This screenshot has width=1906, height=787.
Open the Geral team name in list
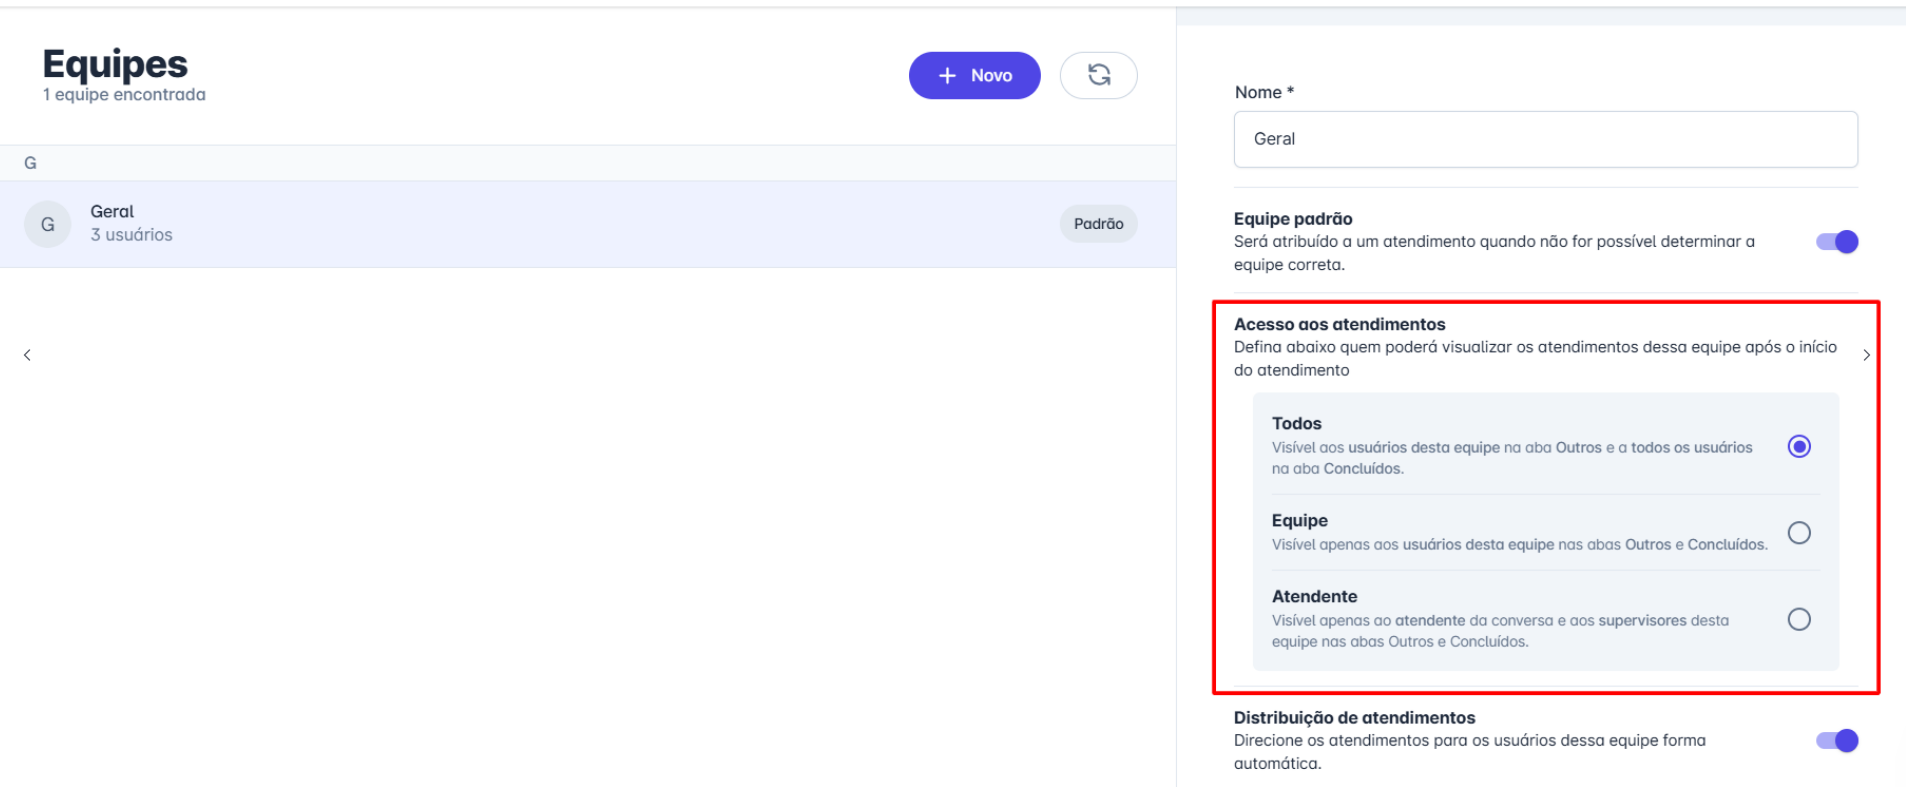[x=112, y=212]
